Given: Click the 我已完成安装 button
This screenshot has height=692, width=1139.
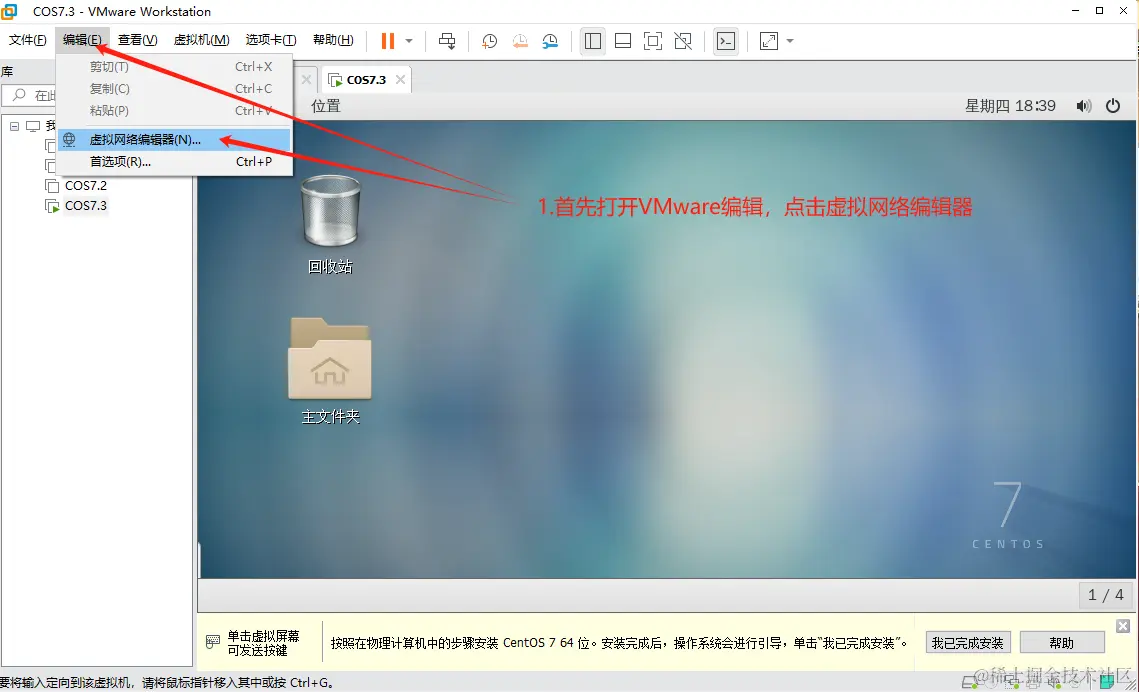Looking at the screenshot, I should pyautogui.click(x=968, y=643).
